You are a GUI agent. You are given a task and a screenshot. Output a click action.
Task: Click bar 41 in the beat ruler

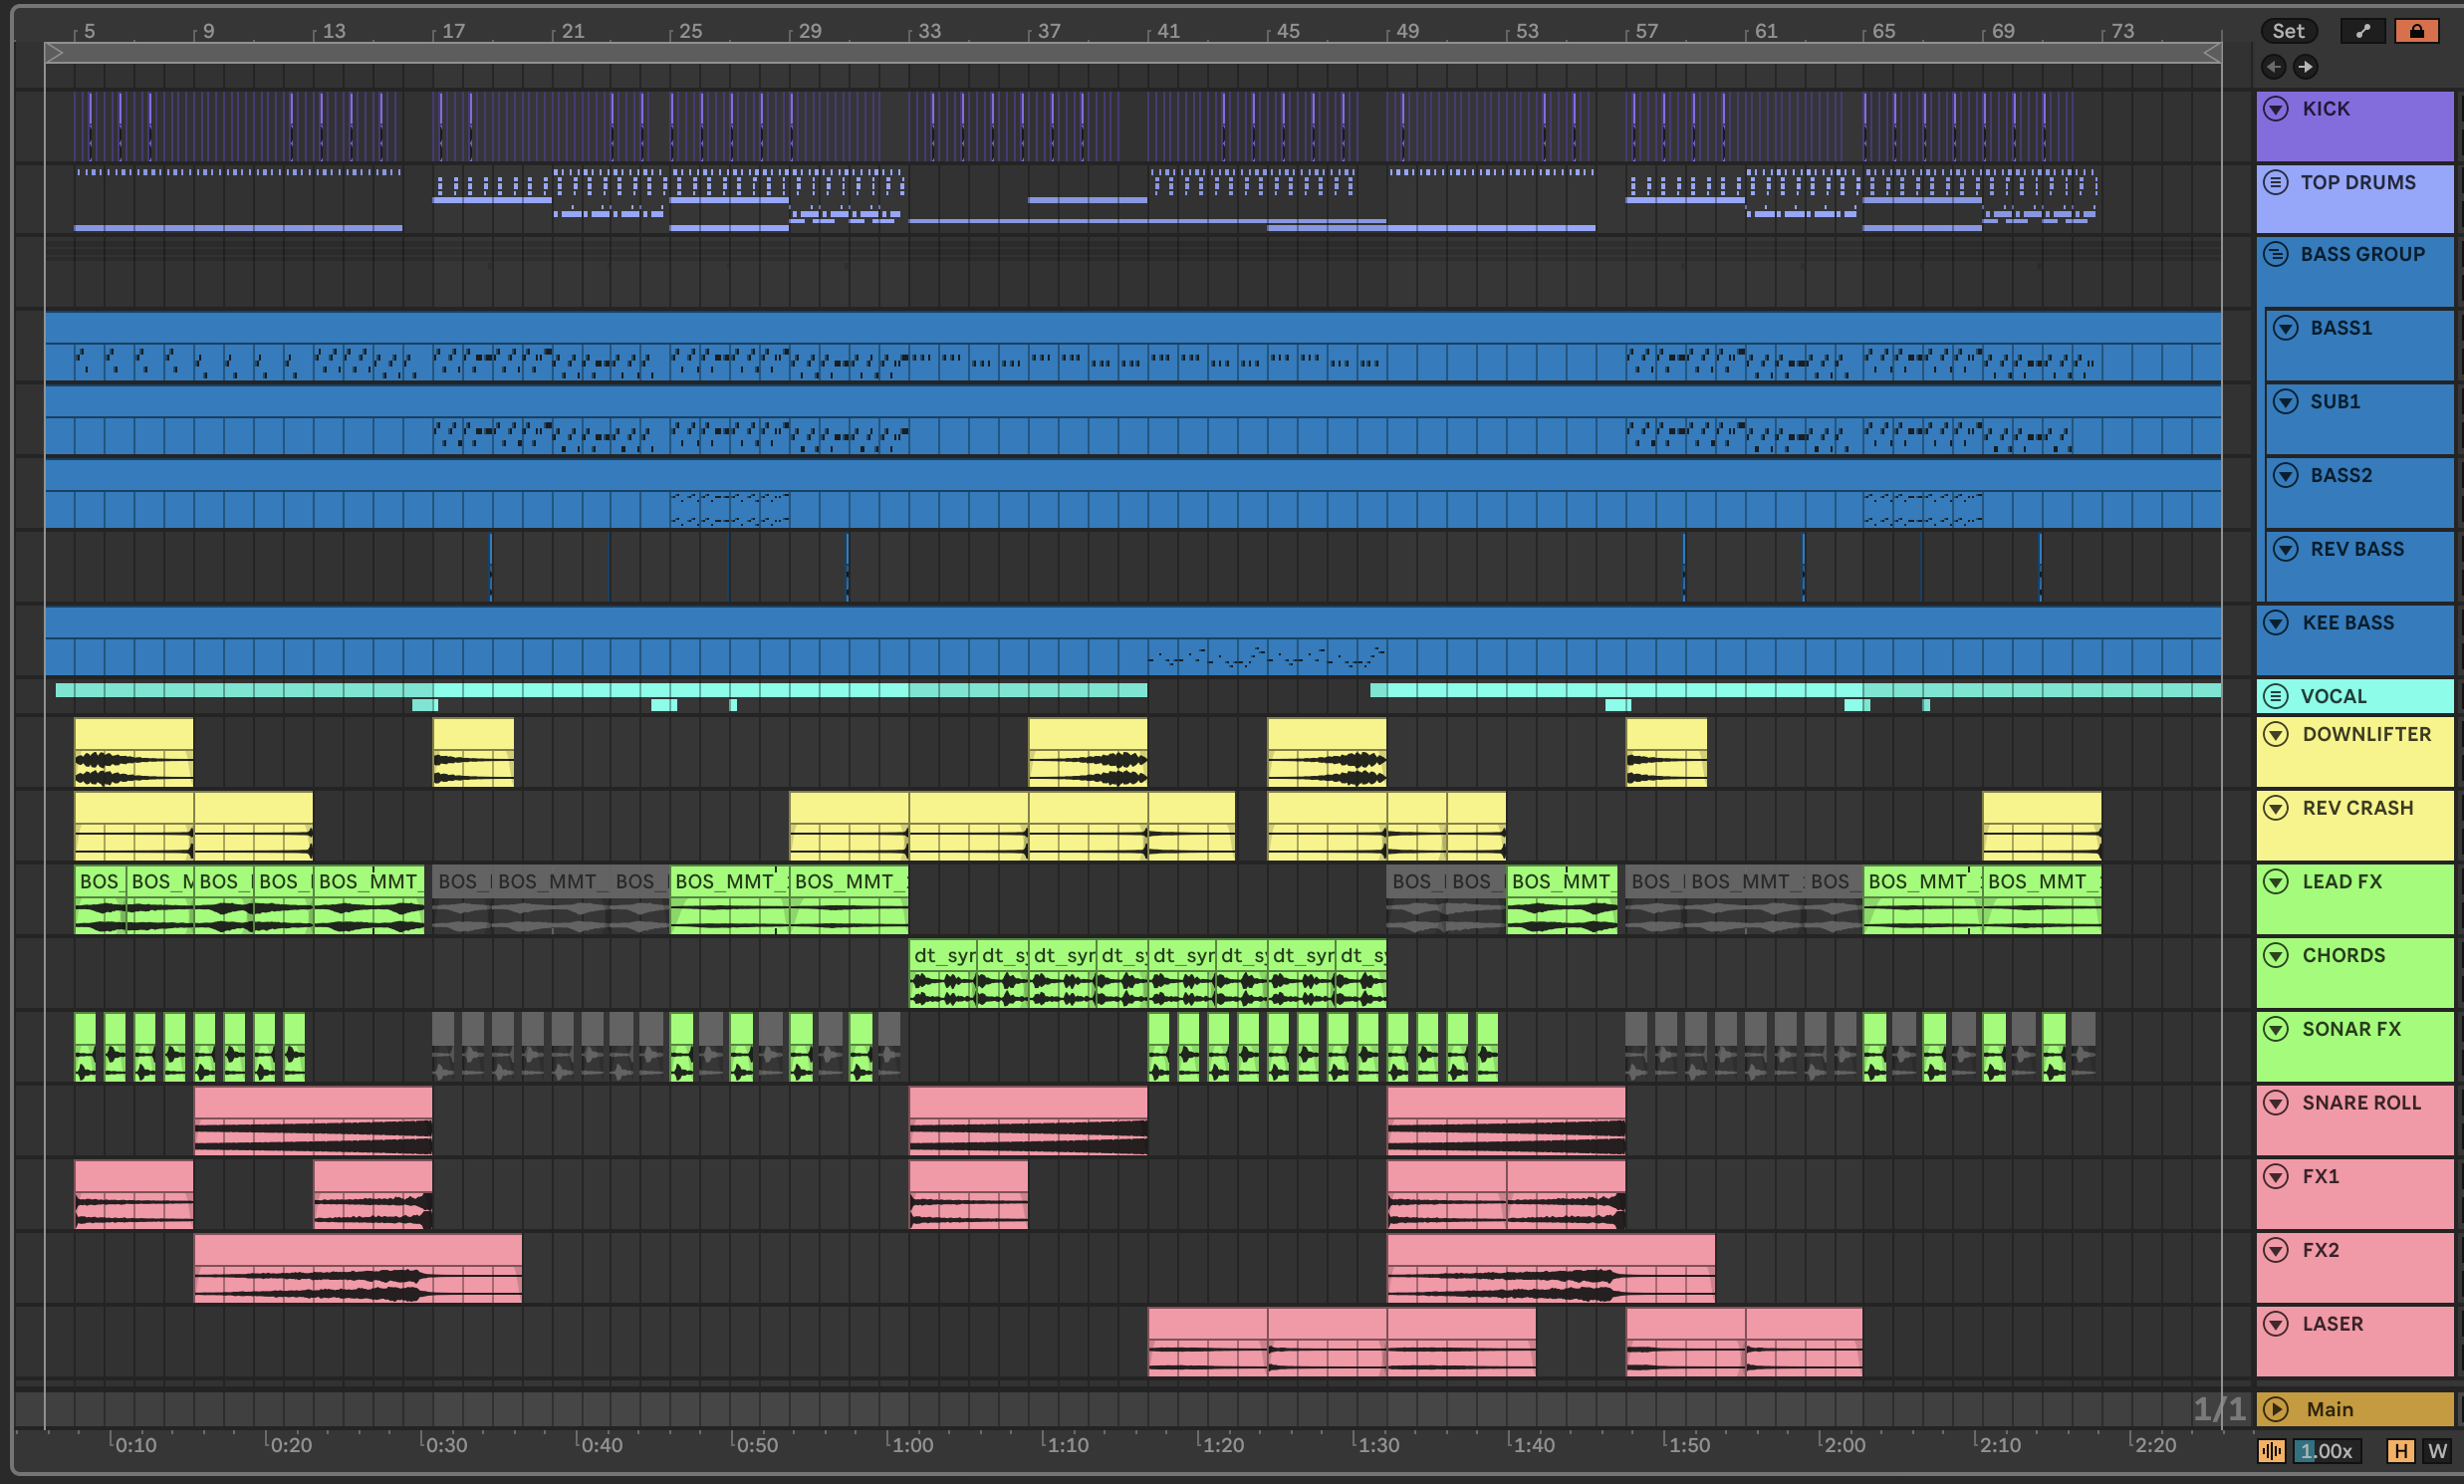[1168, 31]
